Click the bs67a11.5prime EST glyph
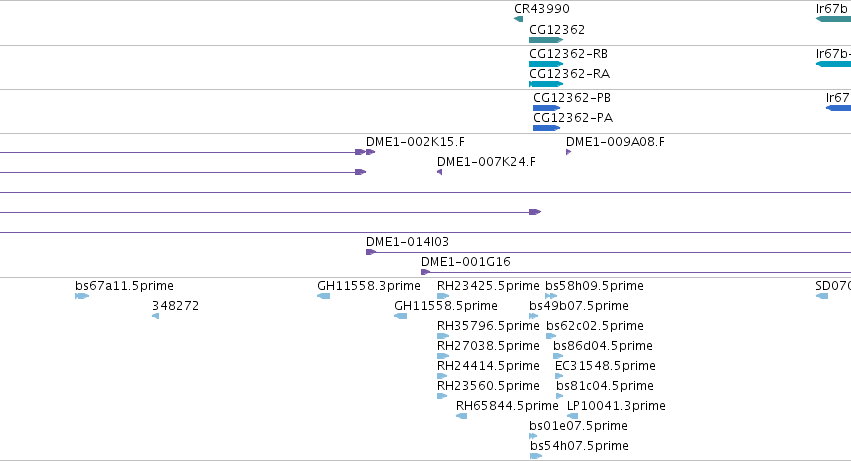 coord(82,296)
